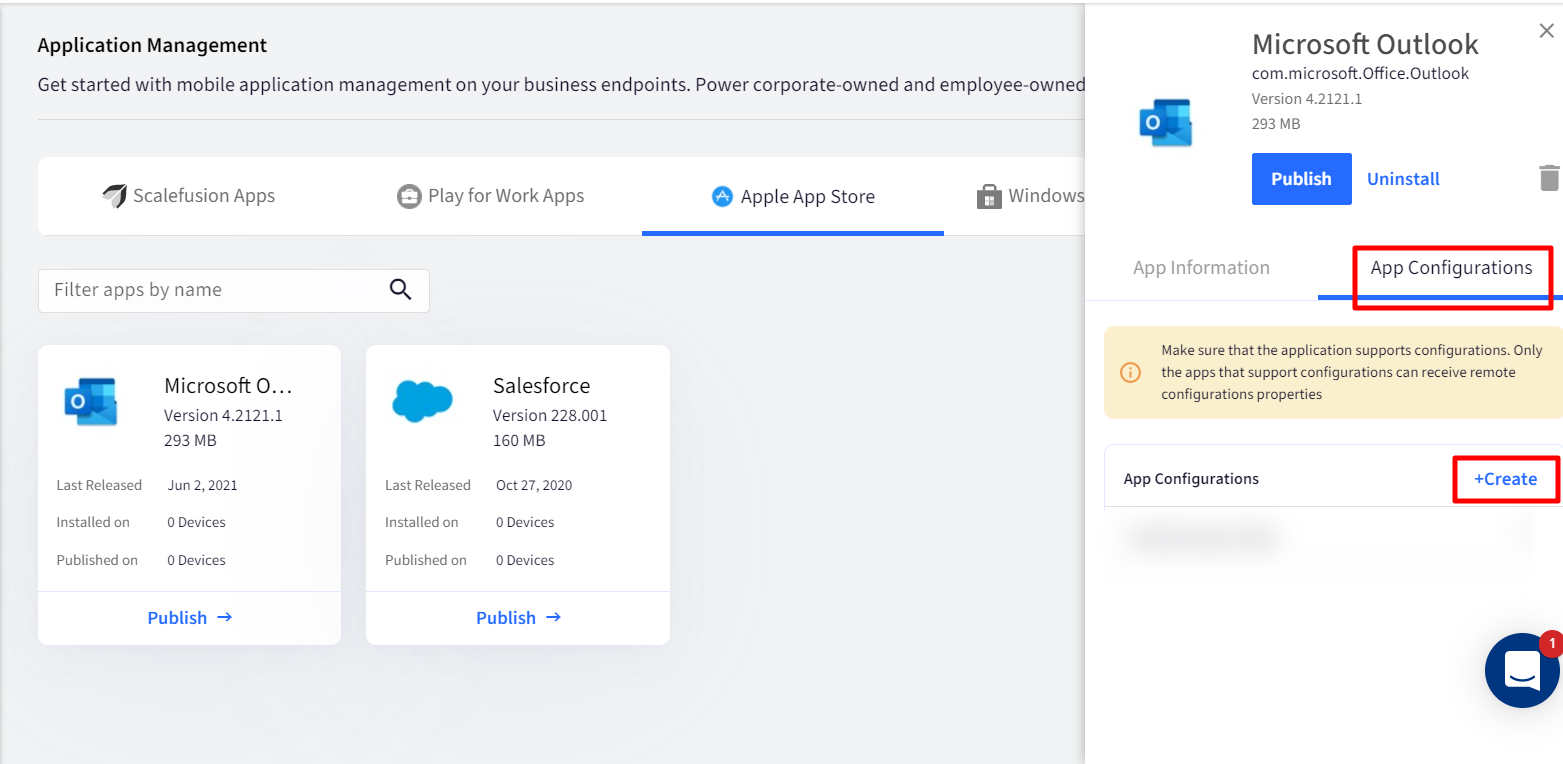1563x764 pixels.
Task: Click 293 MB in the details panel
Action: (1275, 124)
